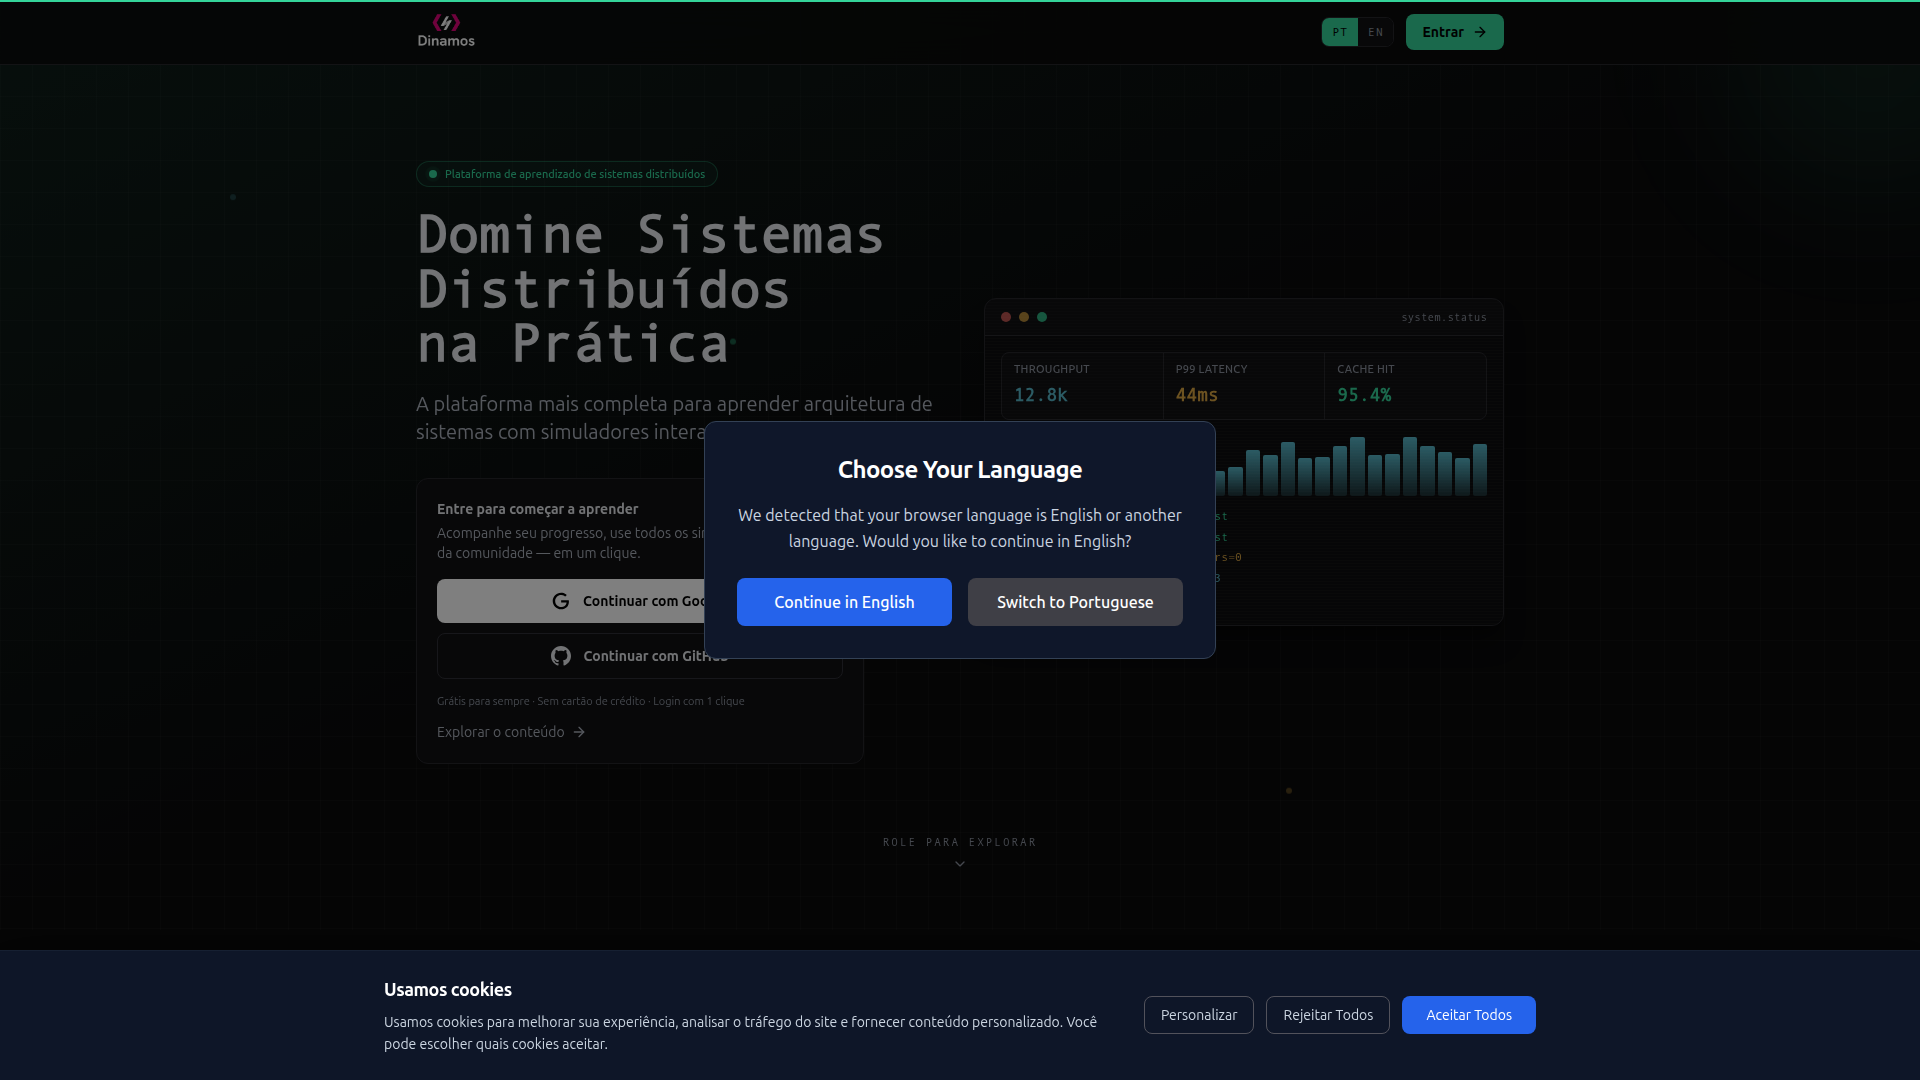
Task: Click Personalizar cookies button
Action: coord(1199,1015)
